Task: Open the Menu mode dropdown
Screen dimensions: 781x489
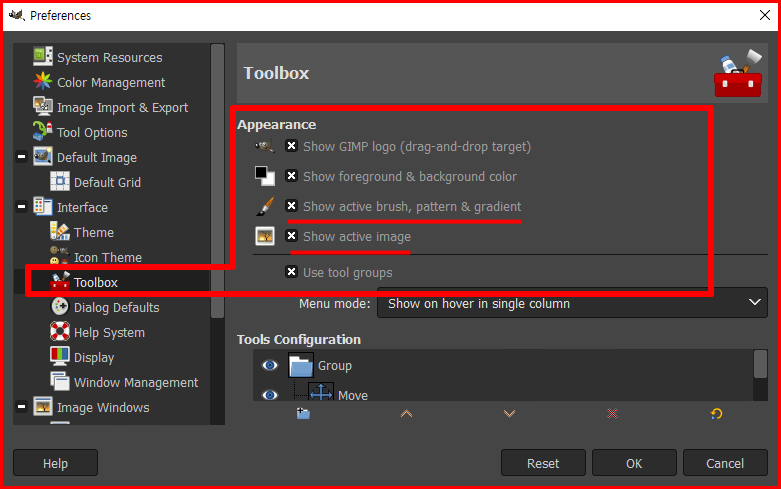Action: (x=572, y=303)
